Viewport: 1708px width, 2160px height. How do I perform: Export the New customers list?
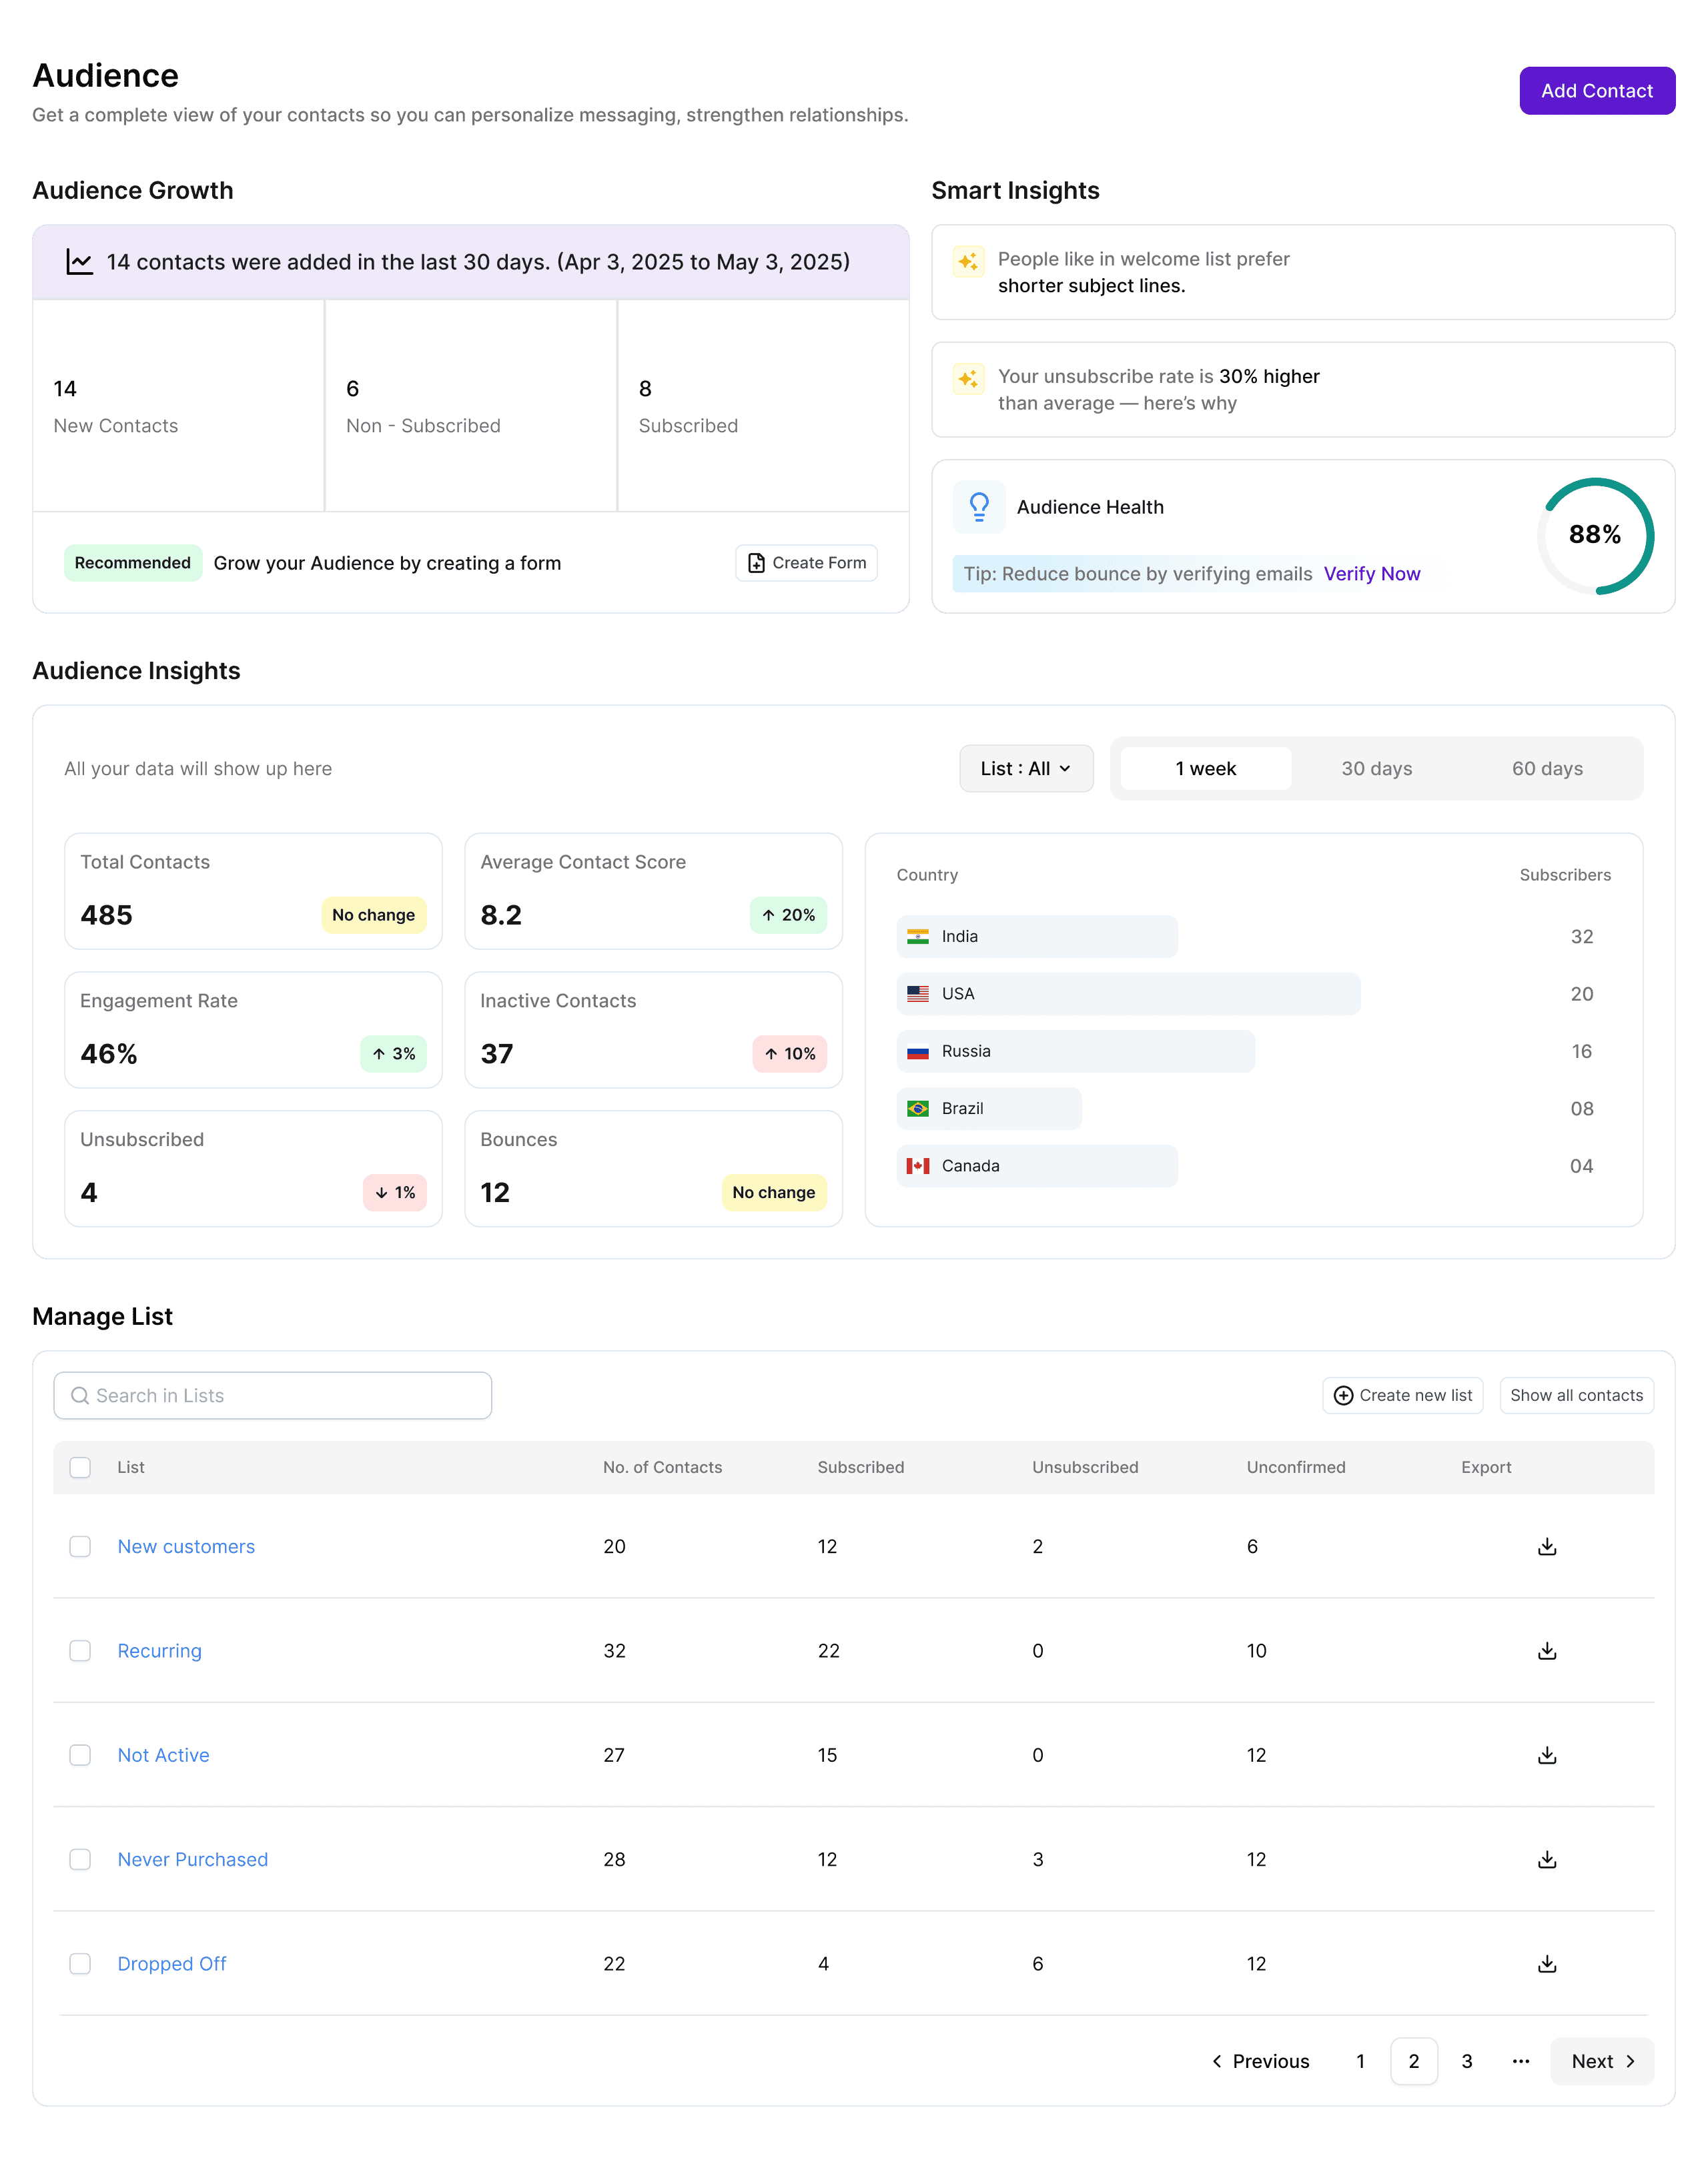pos(1546,1546)
